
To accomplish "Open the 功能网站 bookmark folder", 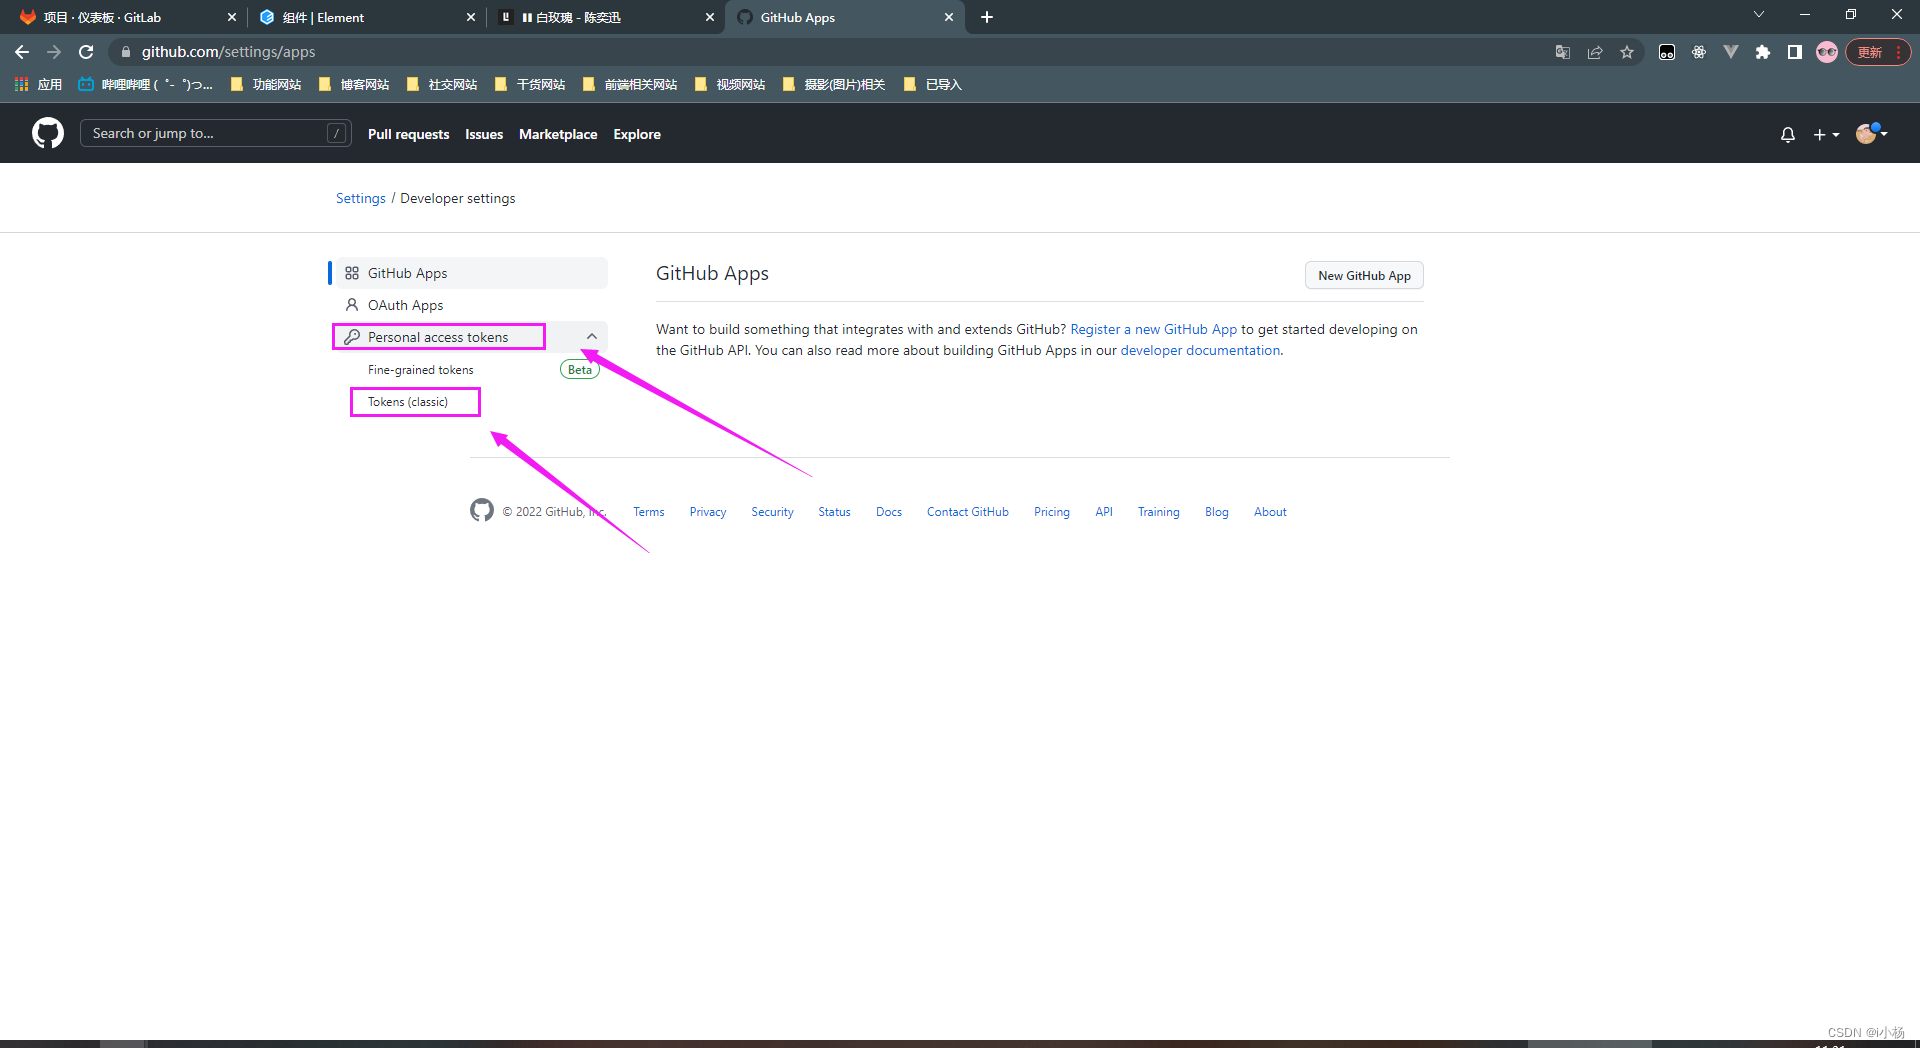I will click(x=266, y=84).
